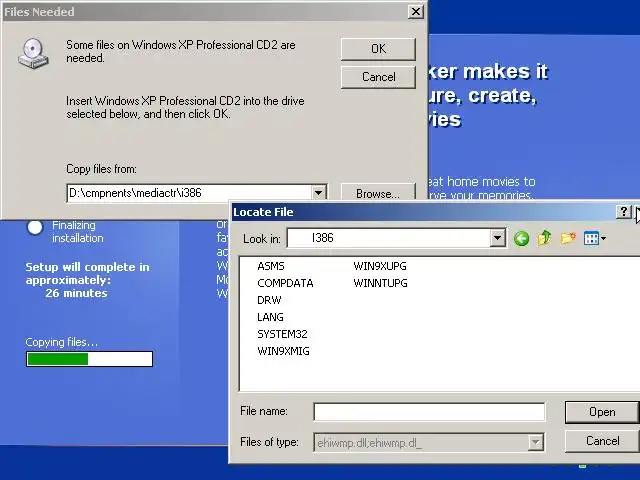
Task: Cancel the Locate File dialog
Action: tap(602, 441)
